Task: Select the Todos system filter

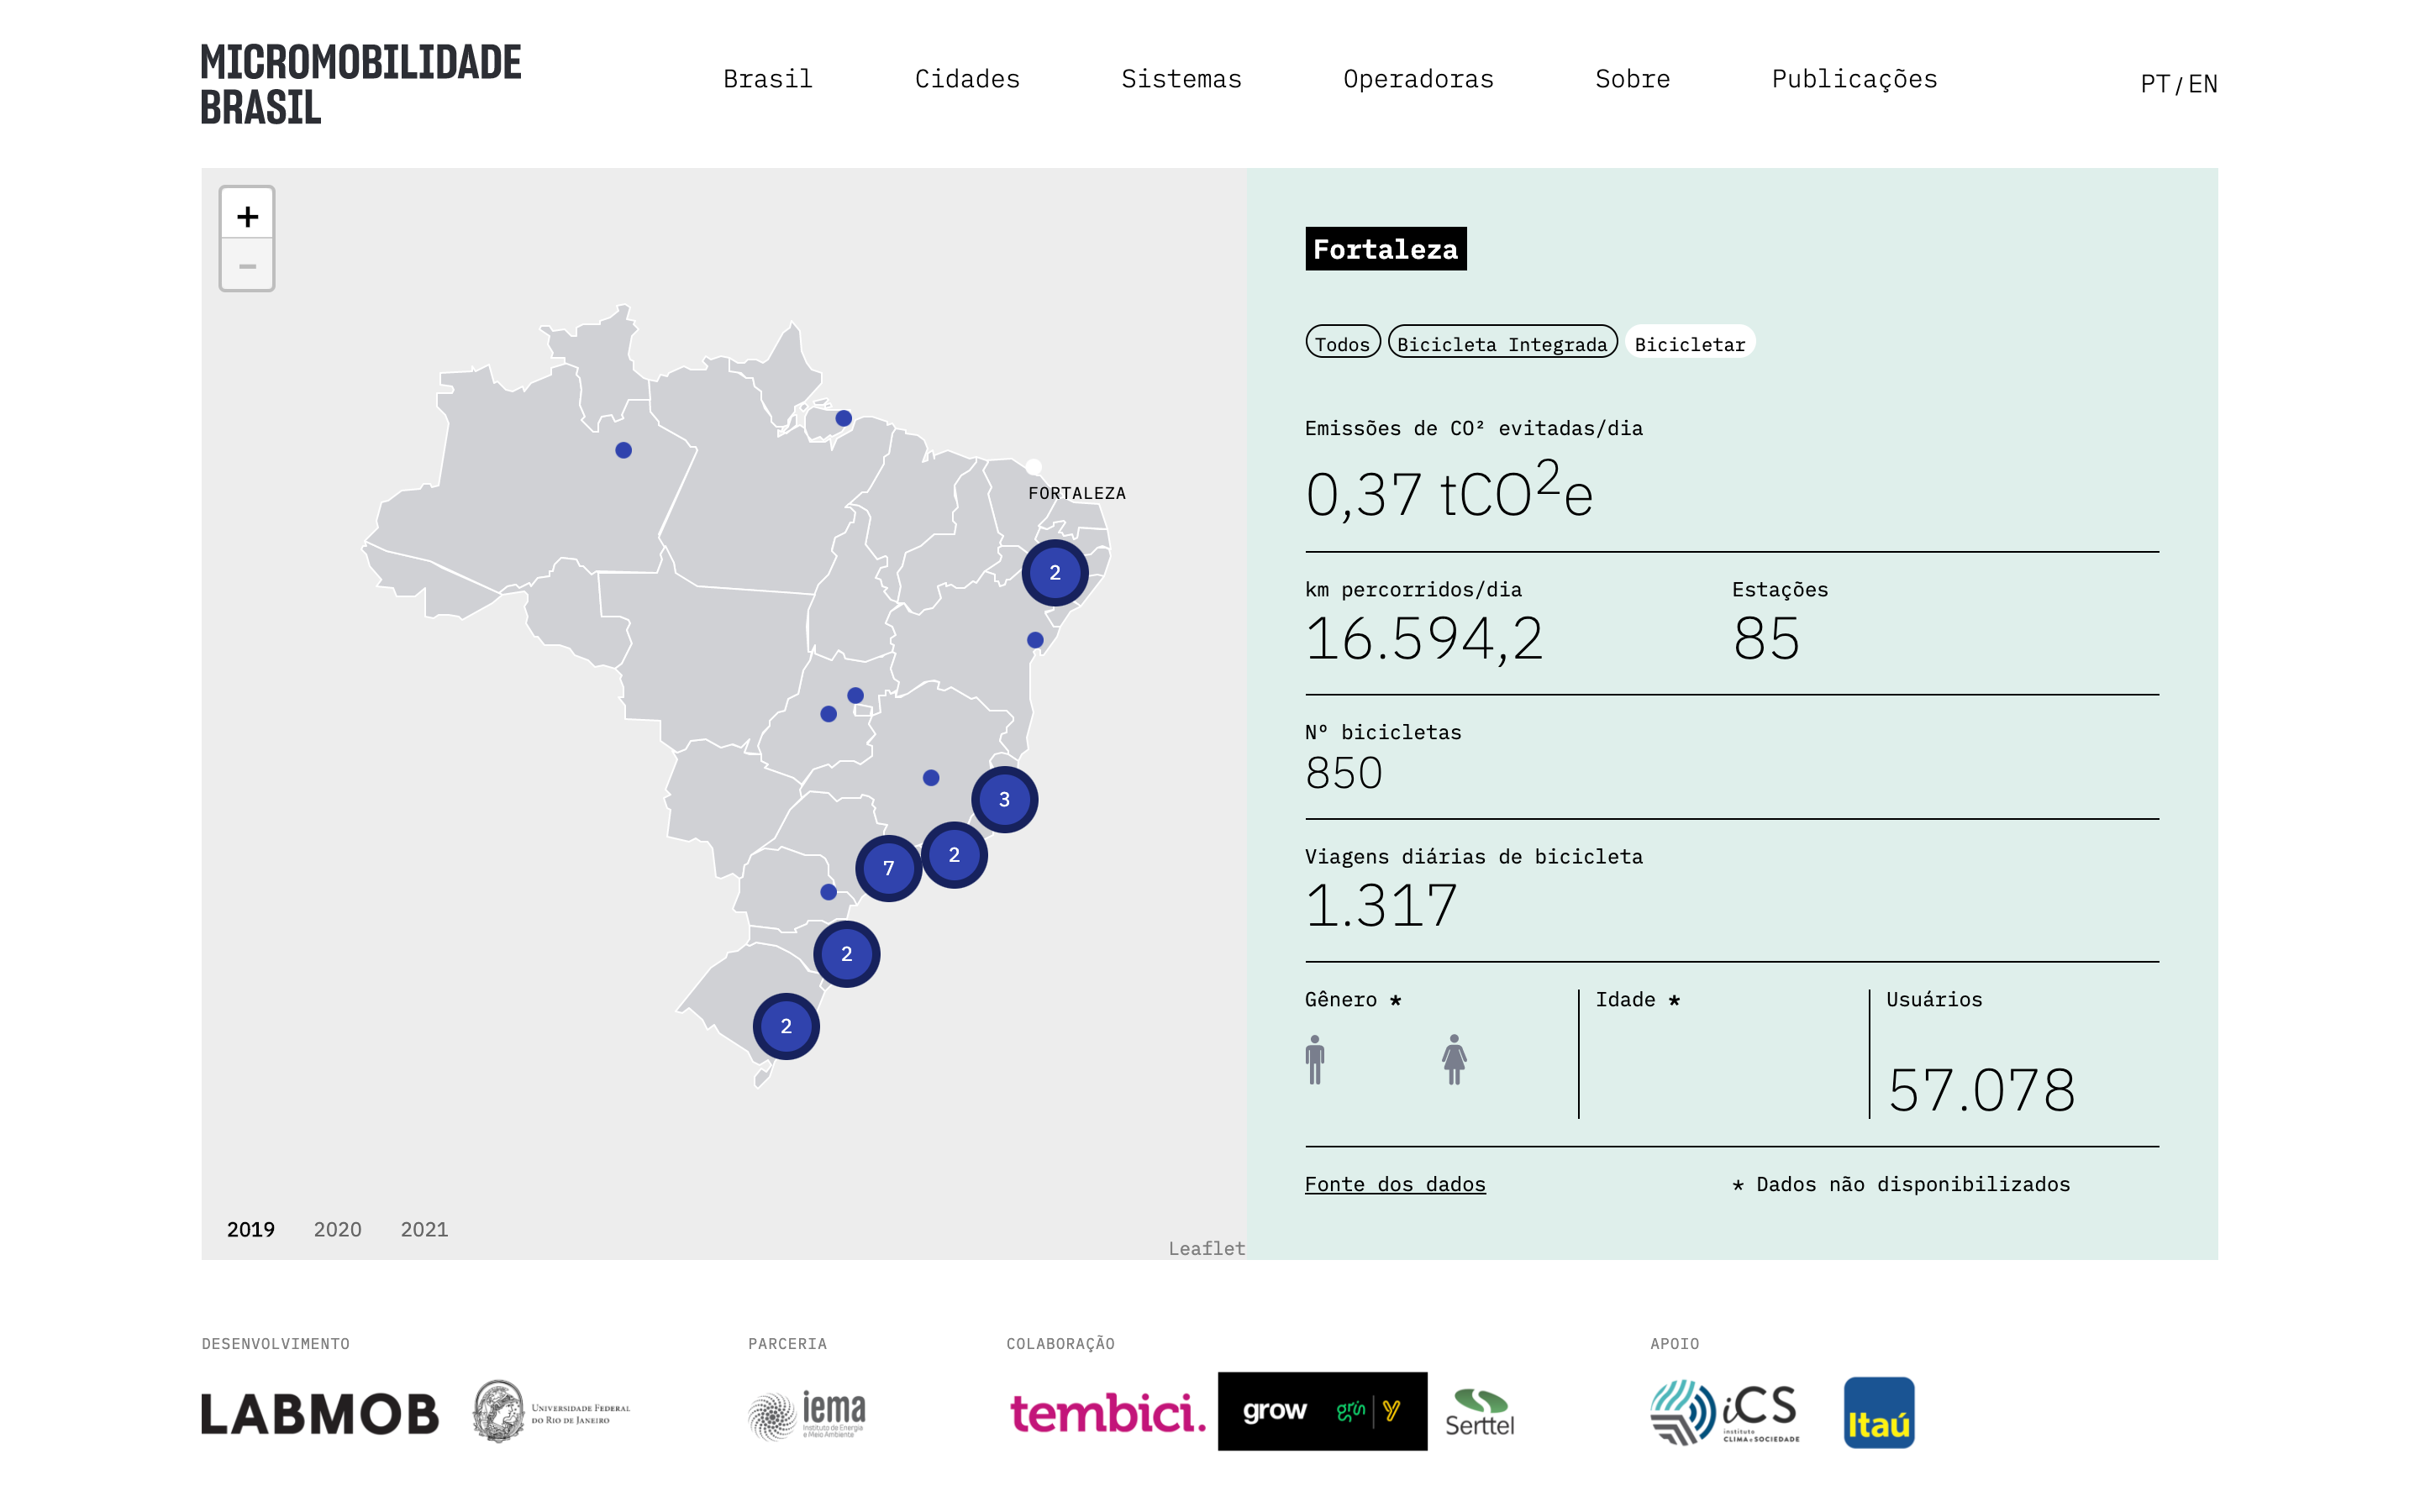Action: click(1342, 343)
